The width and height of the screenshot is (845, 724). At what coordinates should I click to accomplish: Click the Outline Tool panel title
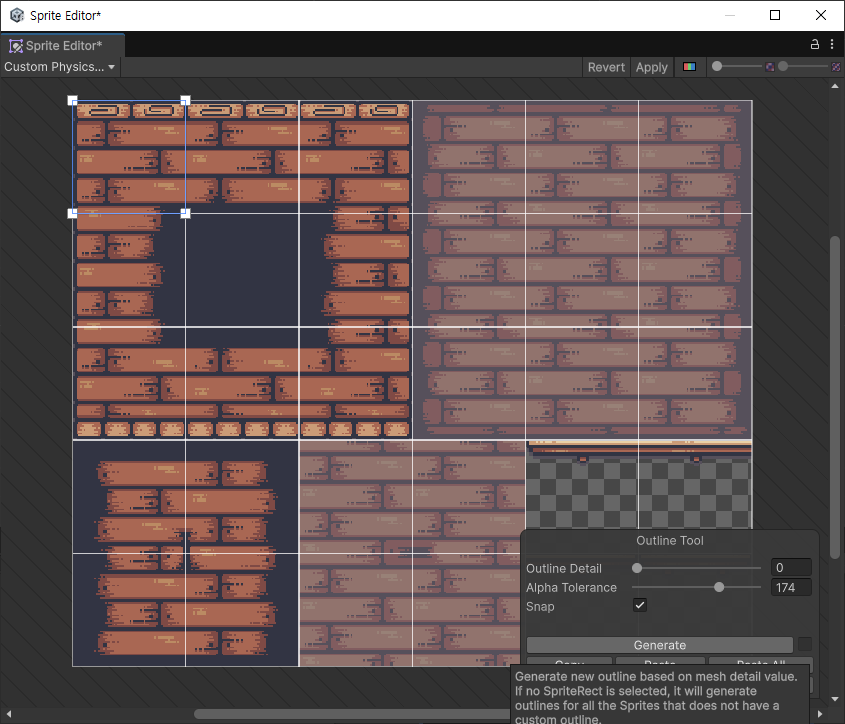(x=670, y=541)
